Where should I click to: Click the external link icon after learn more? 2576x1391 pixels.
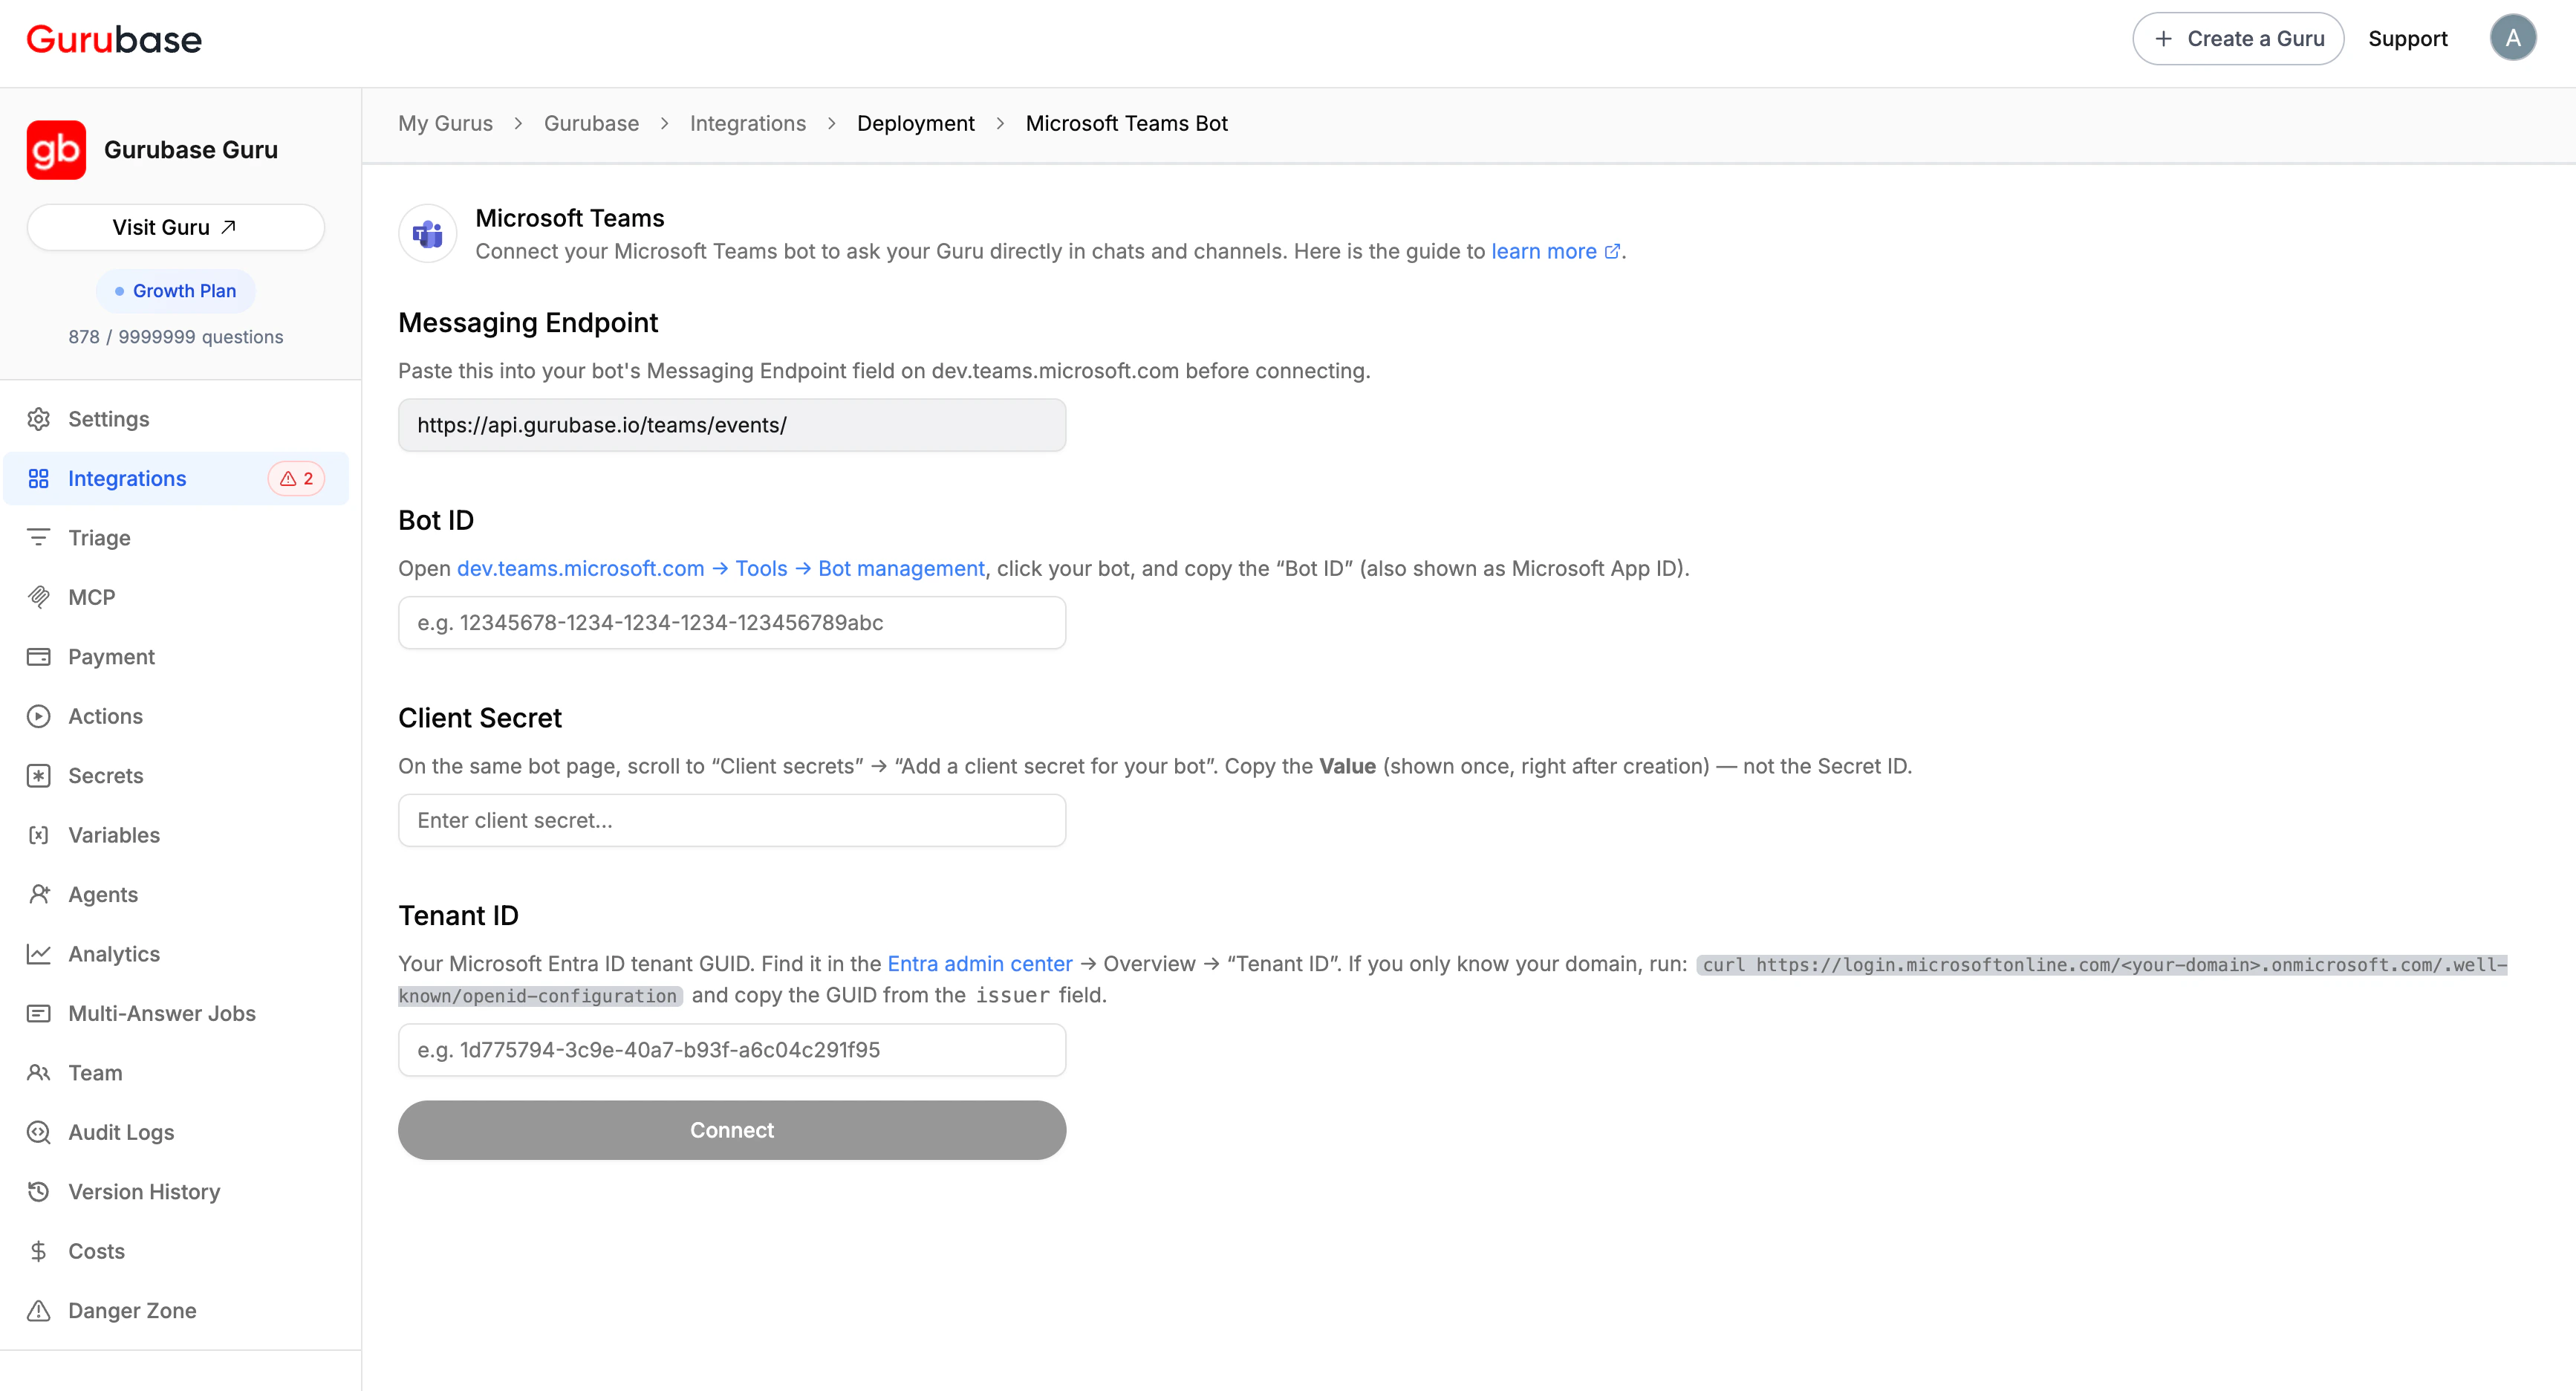(1612, 252)
